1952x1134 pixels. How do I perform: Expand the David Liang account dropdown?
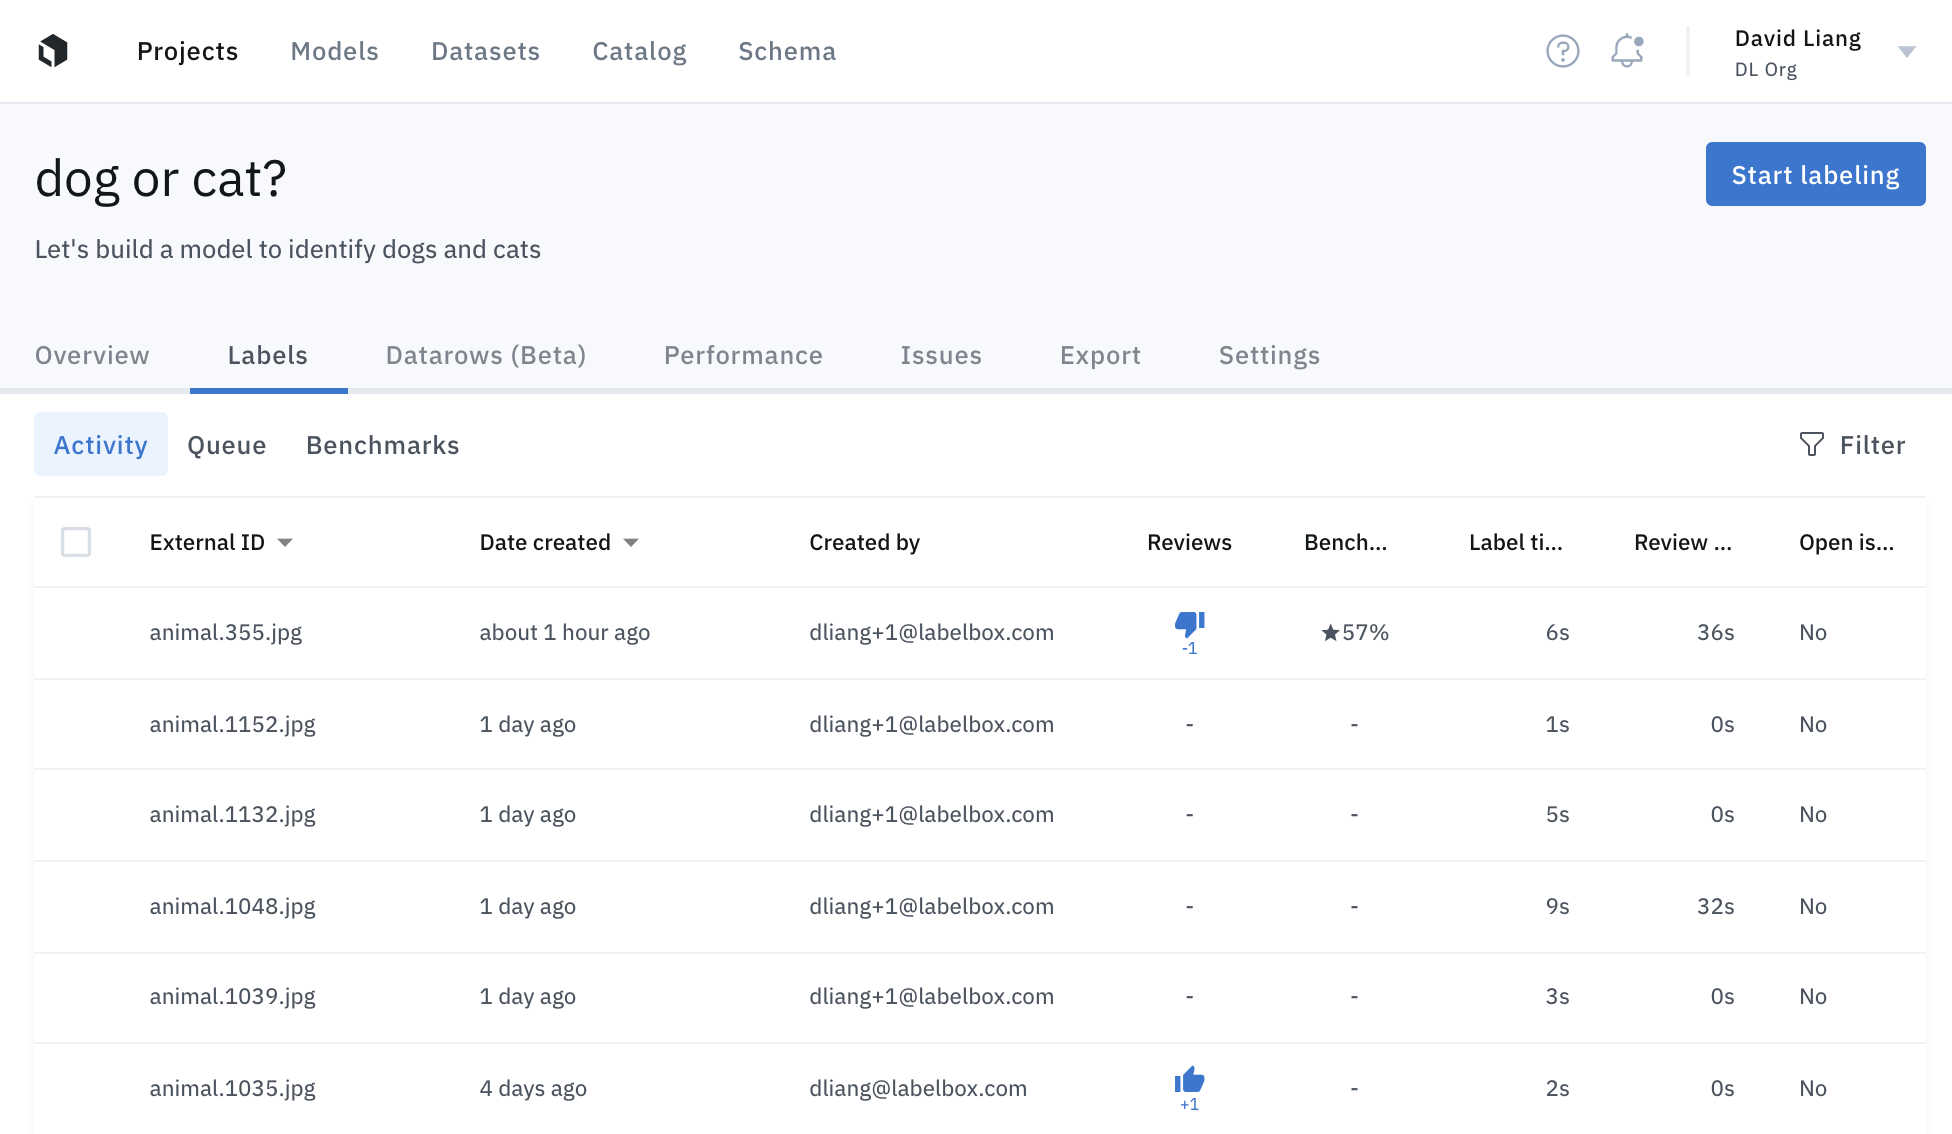coord(1906,52)
